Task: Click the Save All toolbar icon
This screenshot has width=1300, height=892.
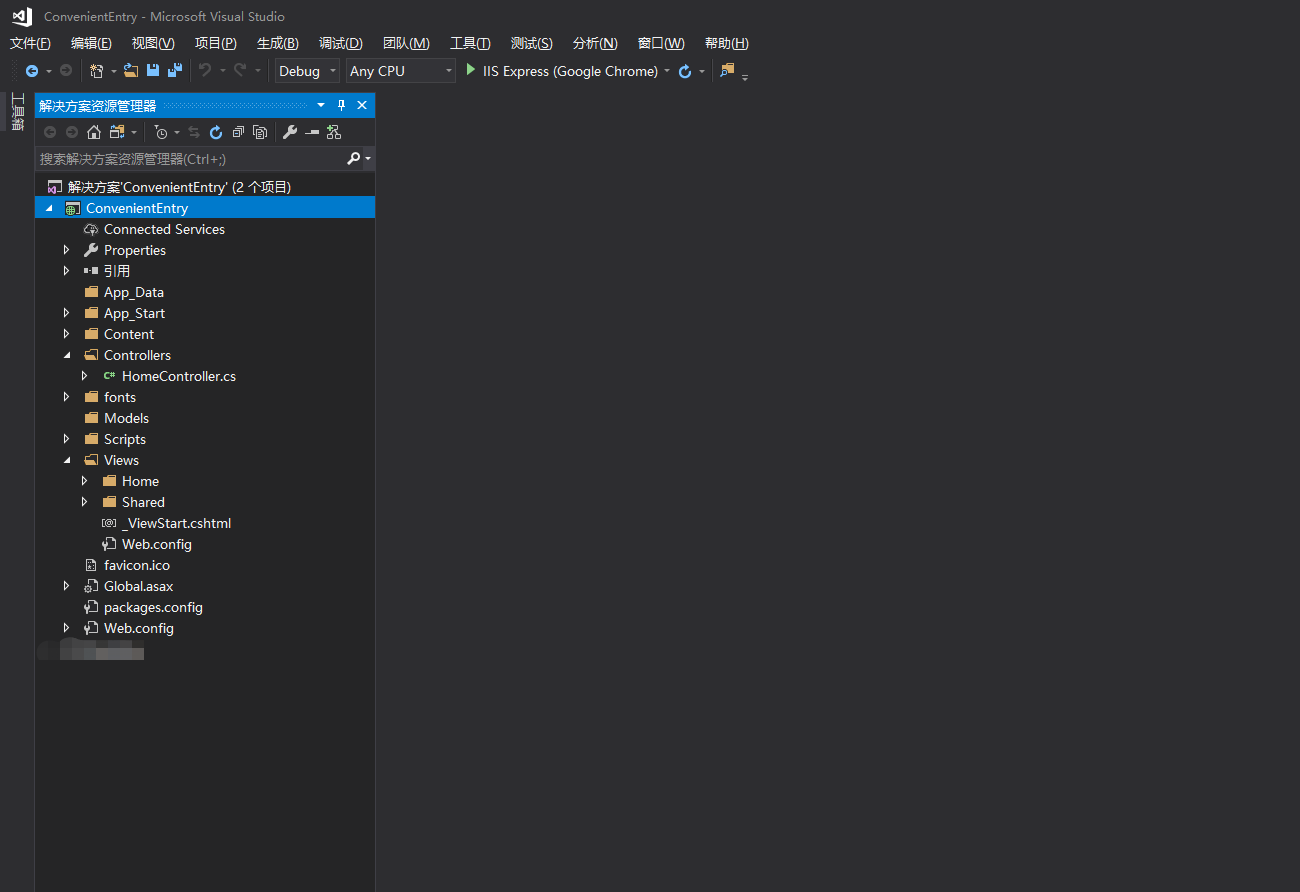Action: [x=175, y=71]
